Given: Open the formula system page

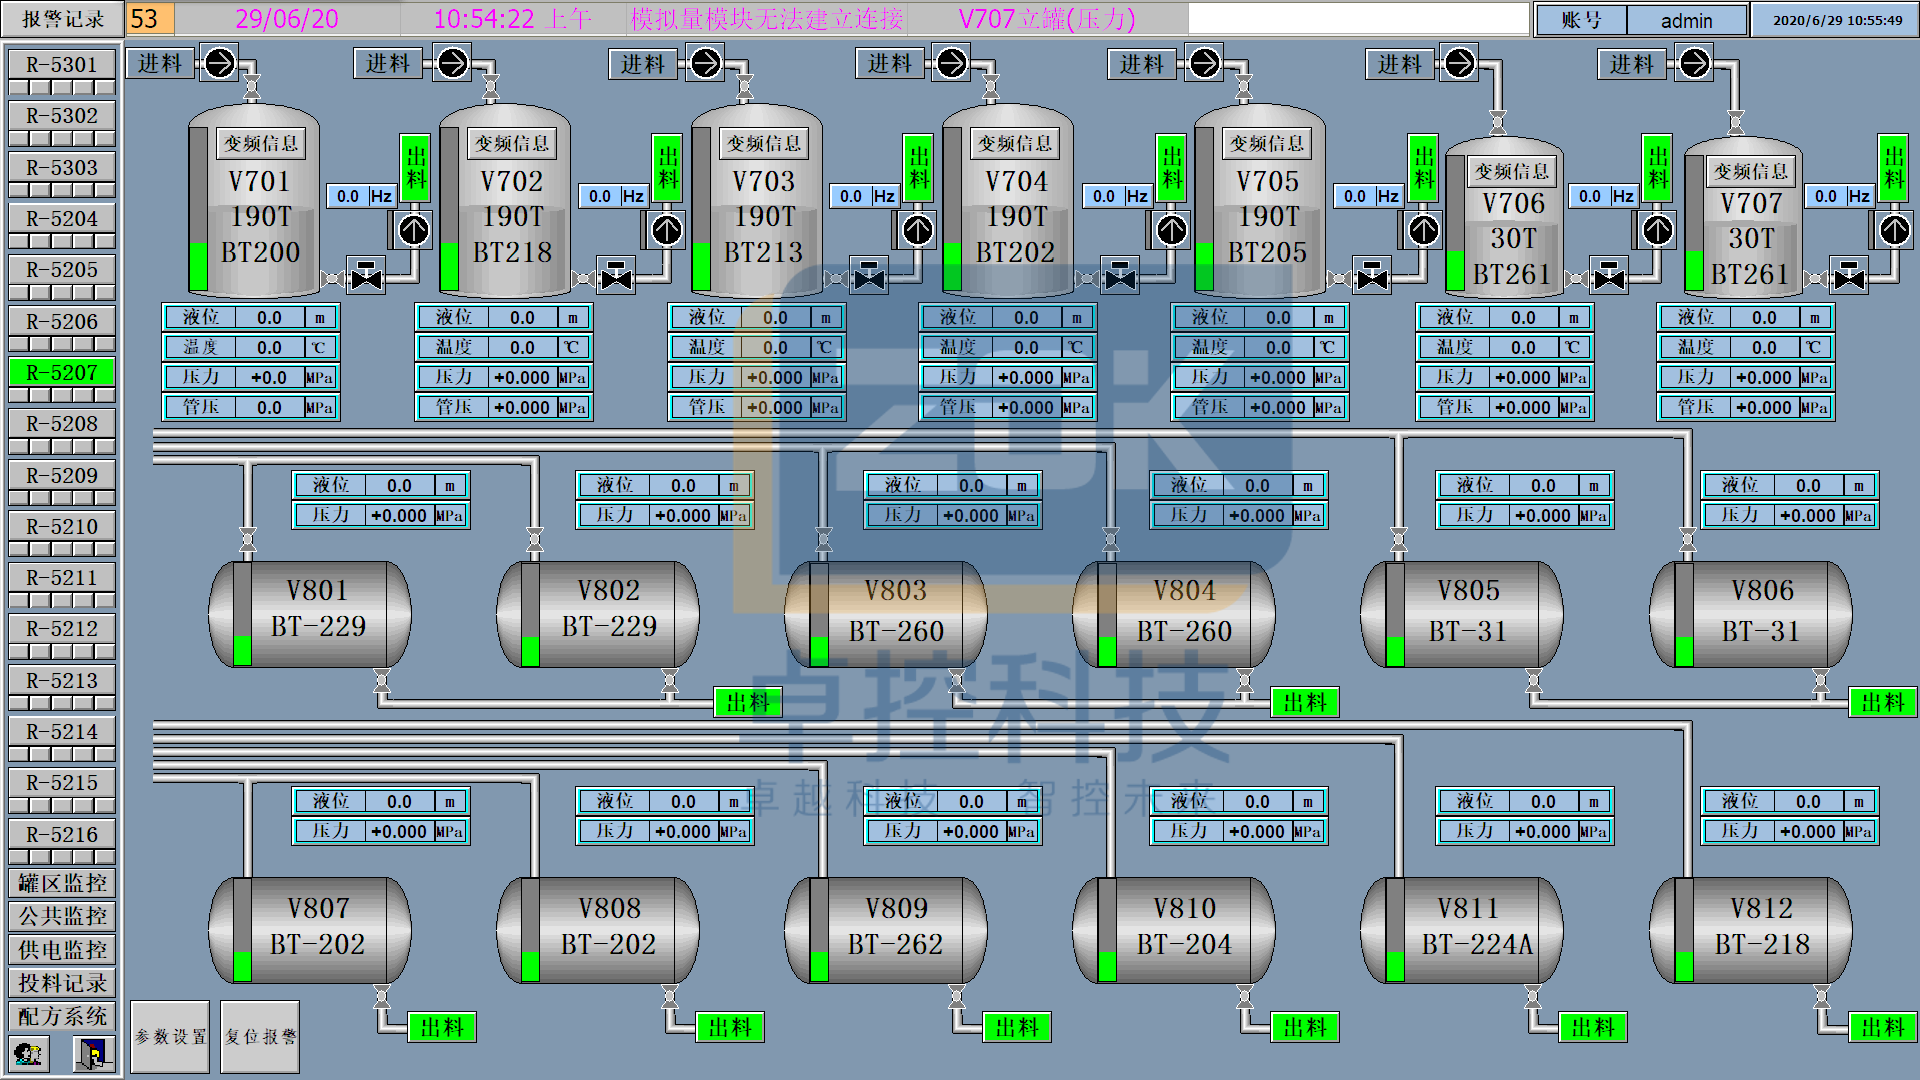Looking at the screenshot, I should click(62, 1016).
